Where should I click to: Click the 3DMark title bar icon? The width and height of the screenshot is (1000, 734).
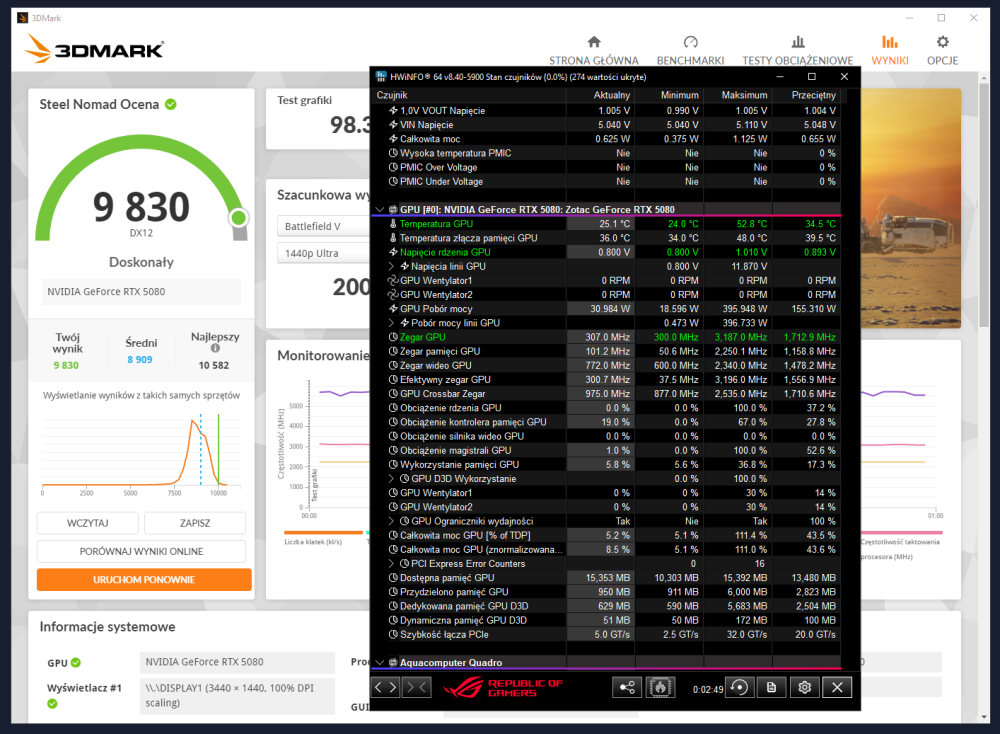22,18
